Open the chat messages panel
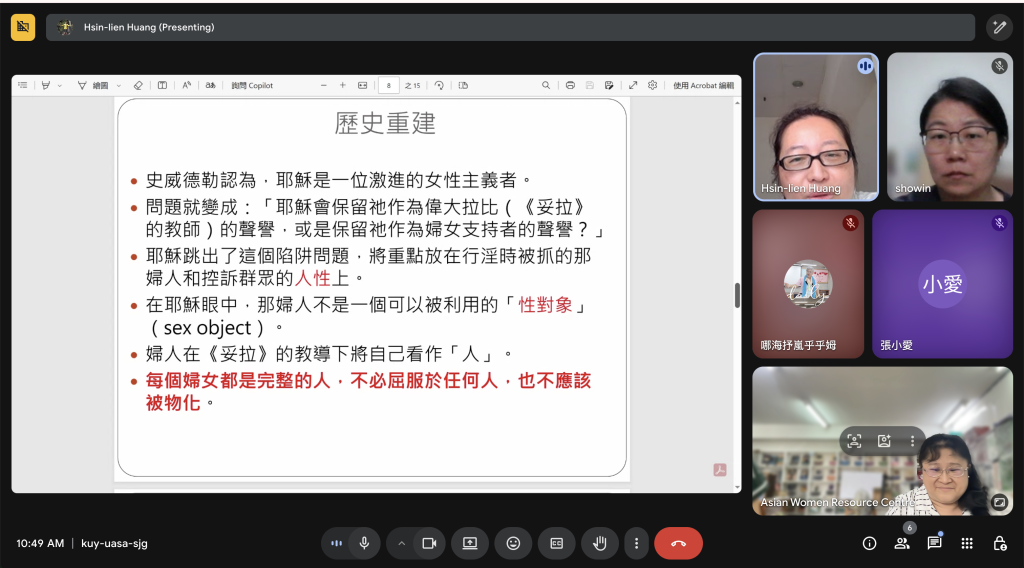Viewport: 1024px width, 568px height. click(934, 543)
